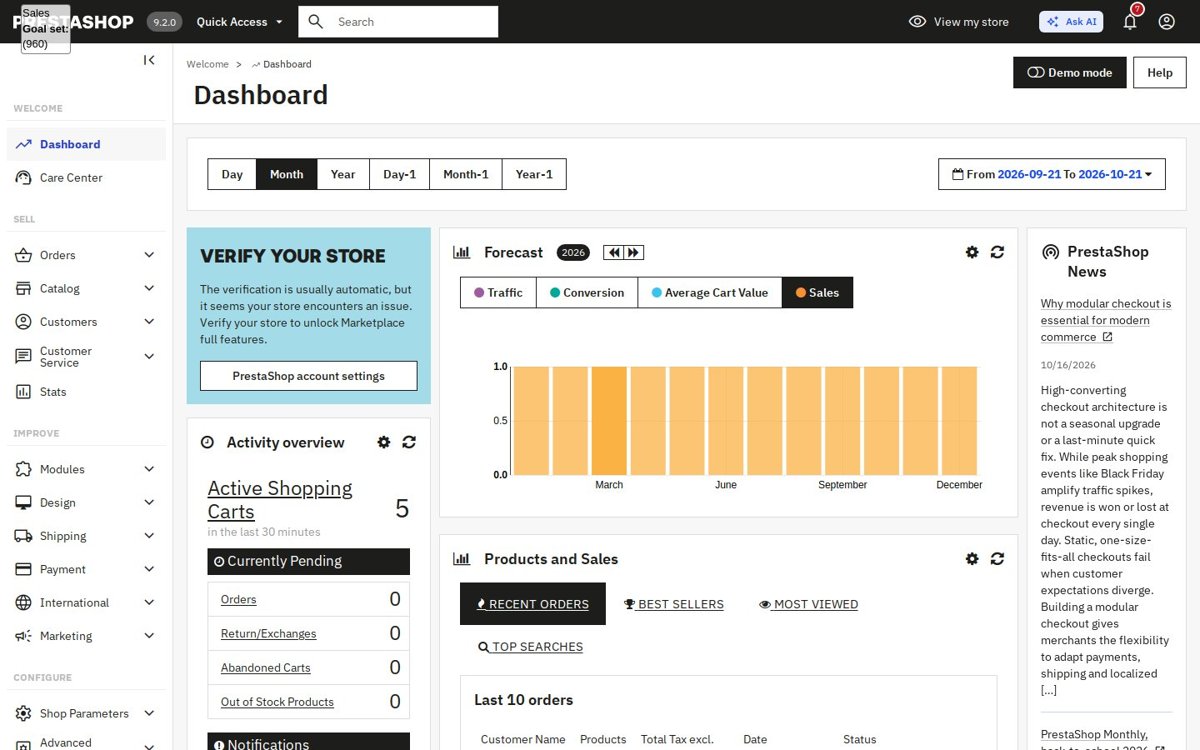
Task: Click the Stats chart icon in sidebar
Action: (23, 392)
